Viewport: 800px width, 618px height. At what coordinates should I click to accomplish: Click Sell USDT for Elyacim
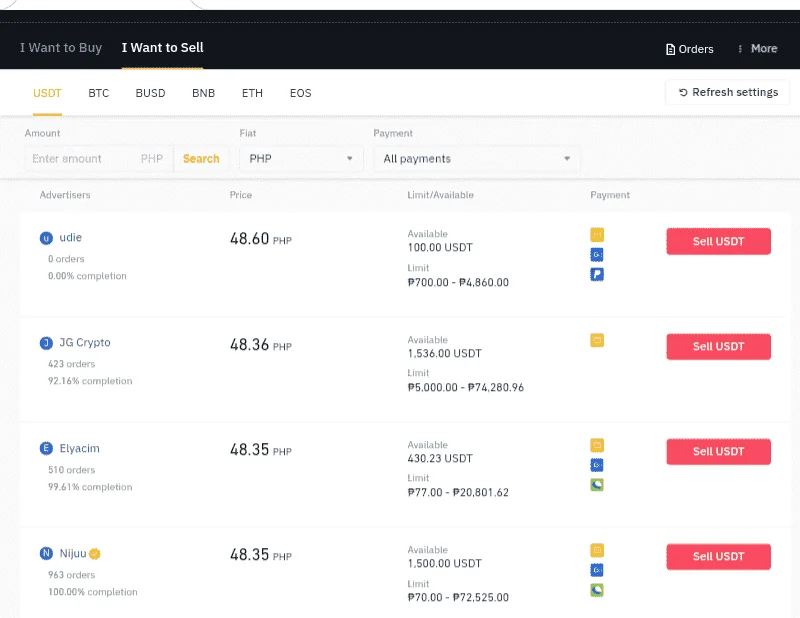pos(718,452)
